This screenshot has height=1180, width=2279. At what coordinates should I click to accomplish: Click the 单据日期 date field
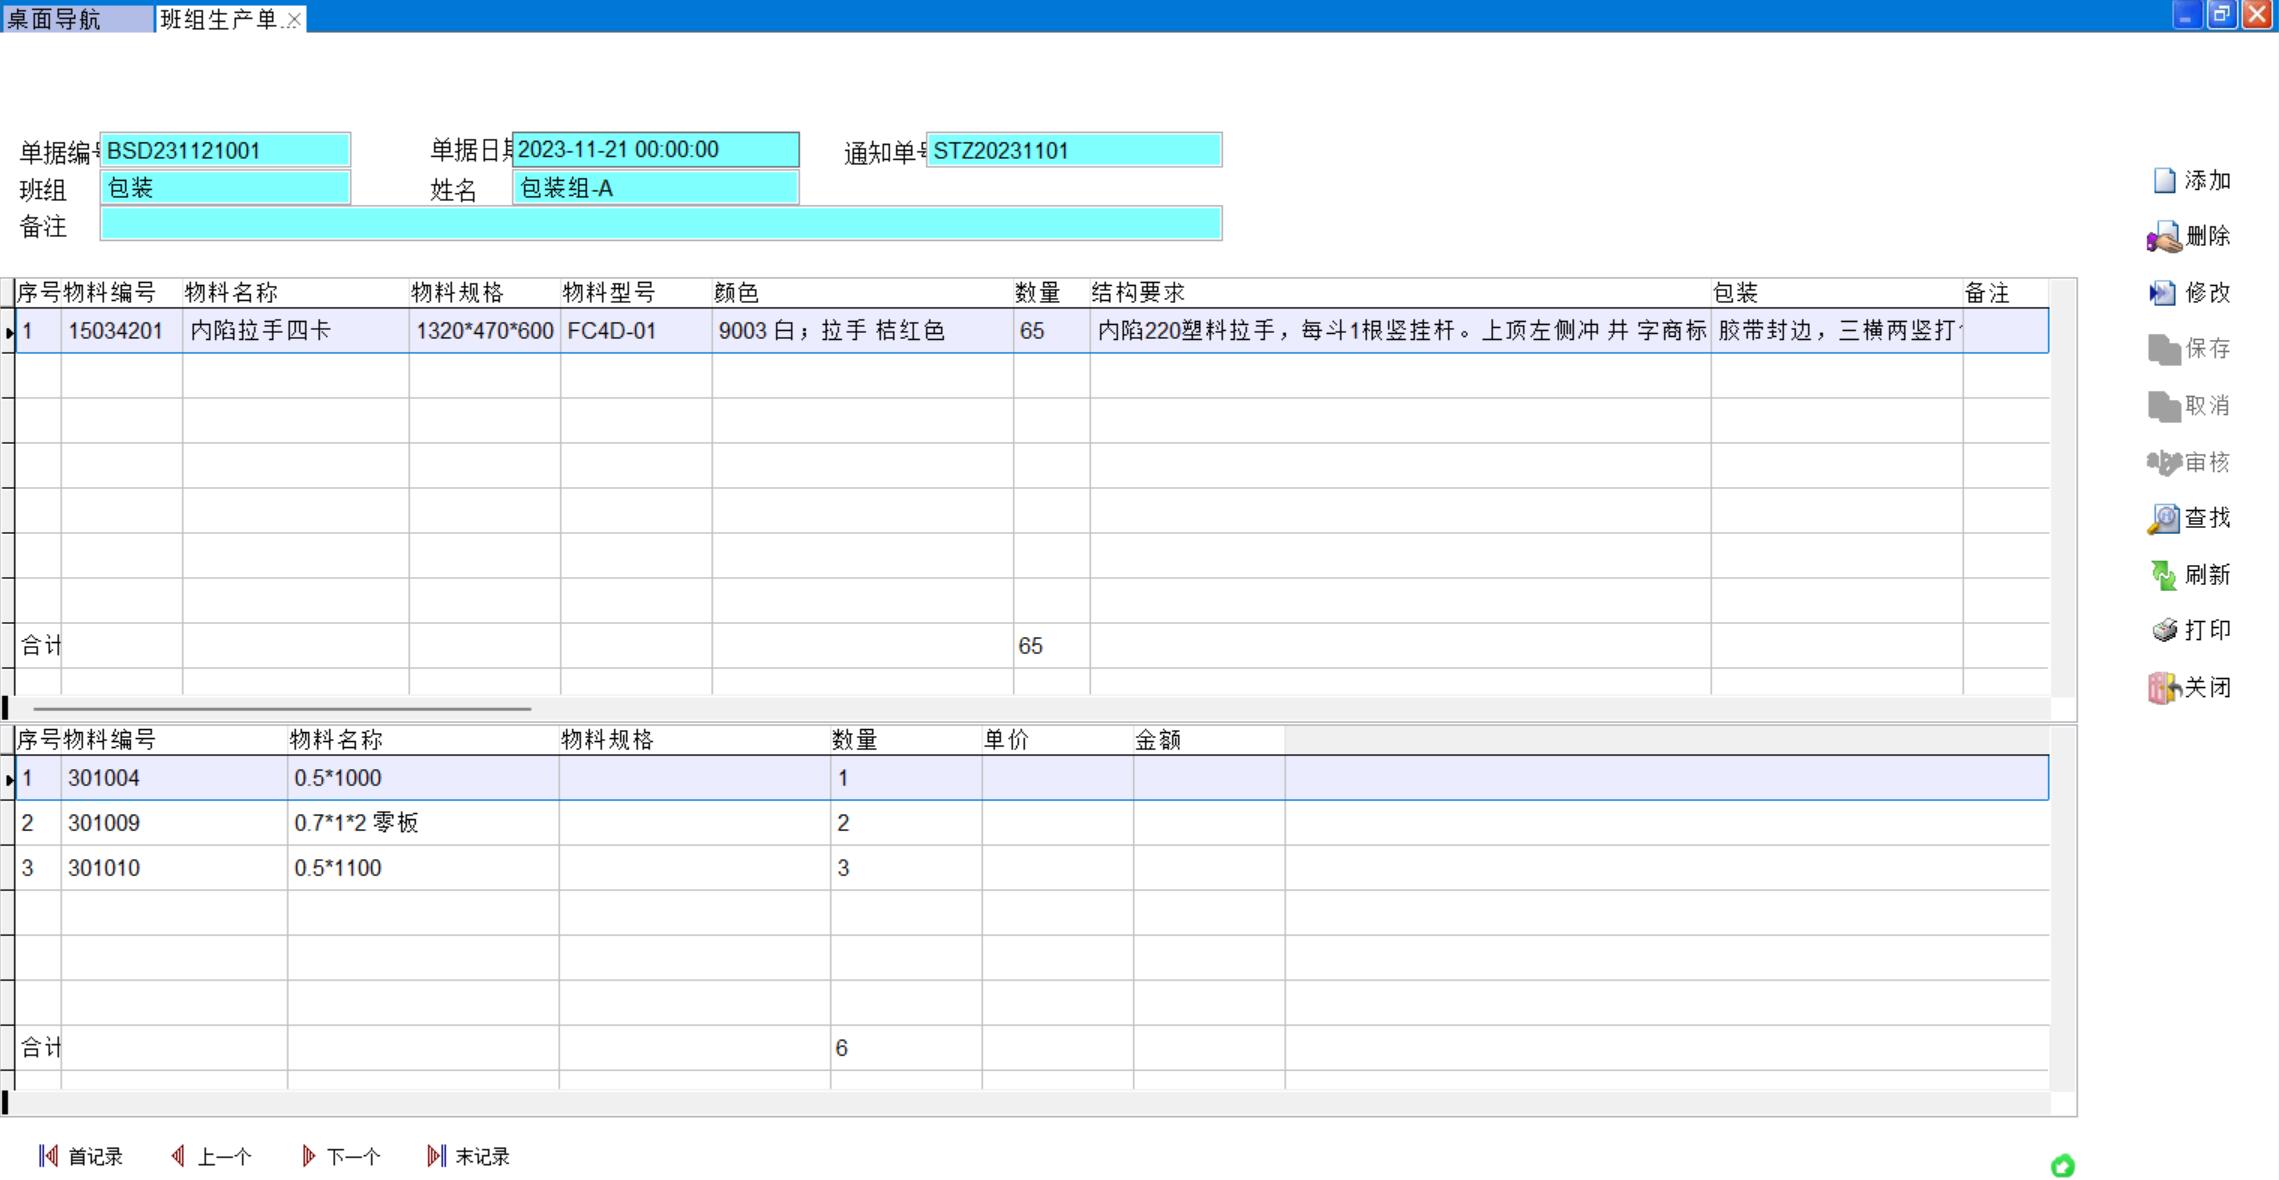(x=655, y=150)
